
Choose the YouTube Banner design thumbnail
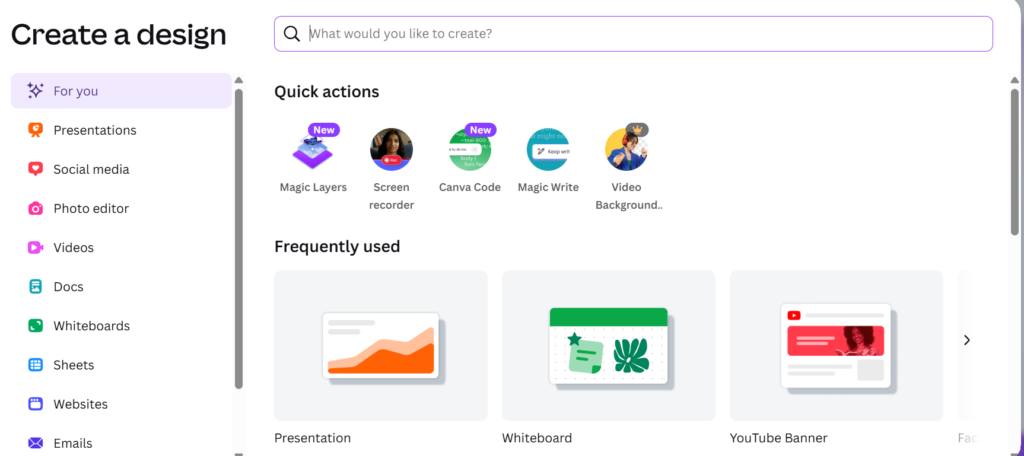(x=837, y=346)
